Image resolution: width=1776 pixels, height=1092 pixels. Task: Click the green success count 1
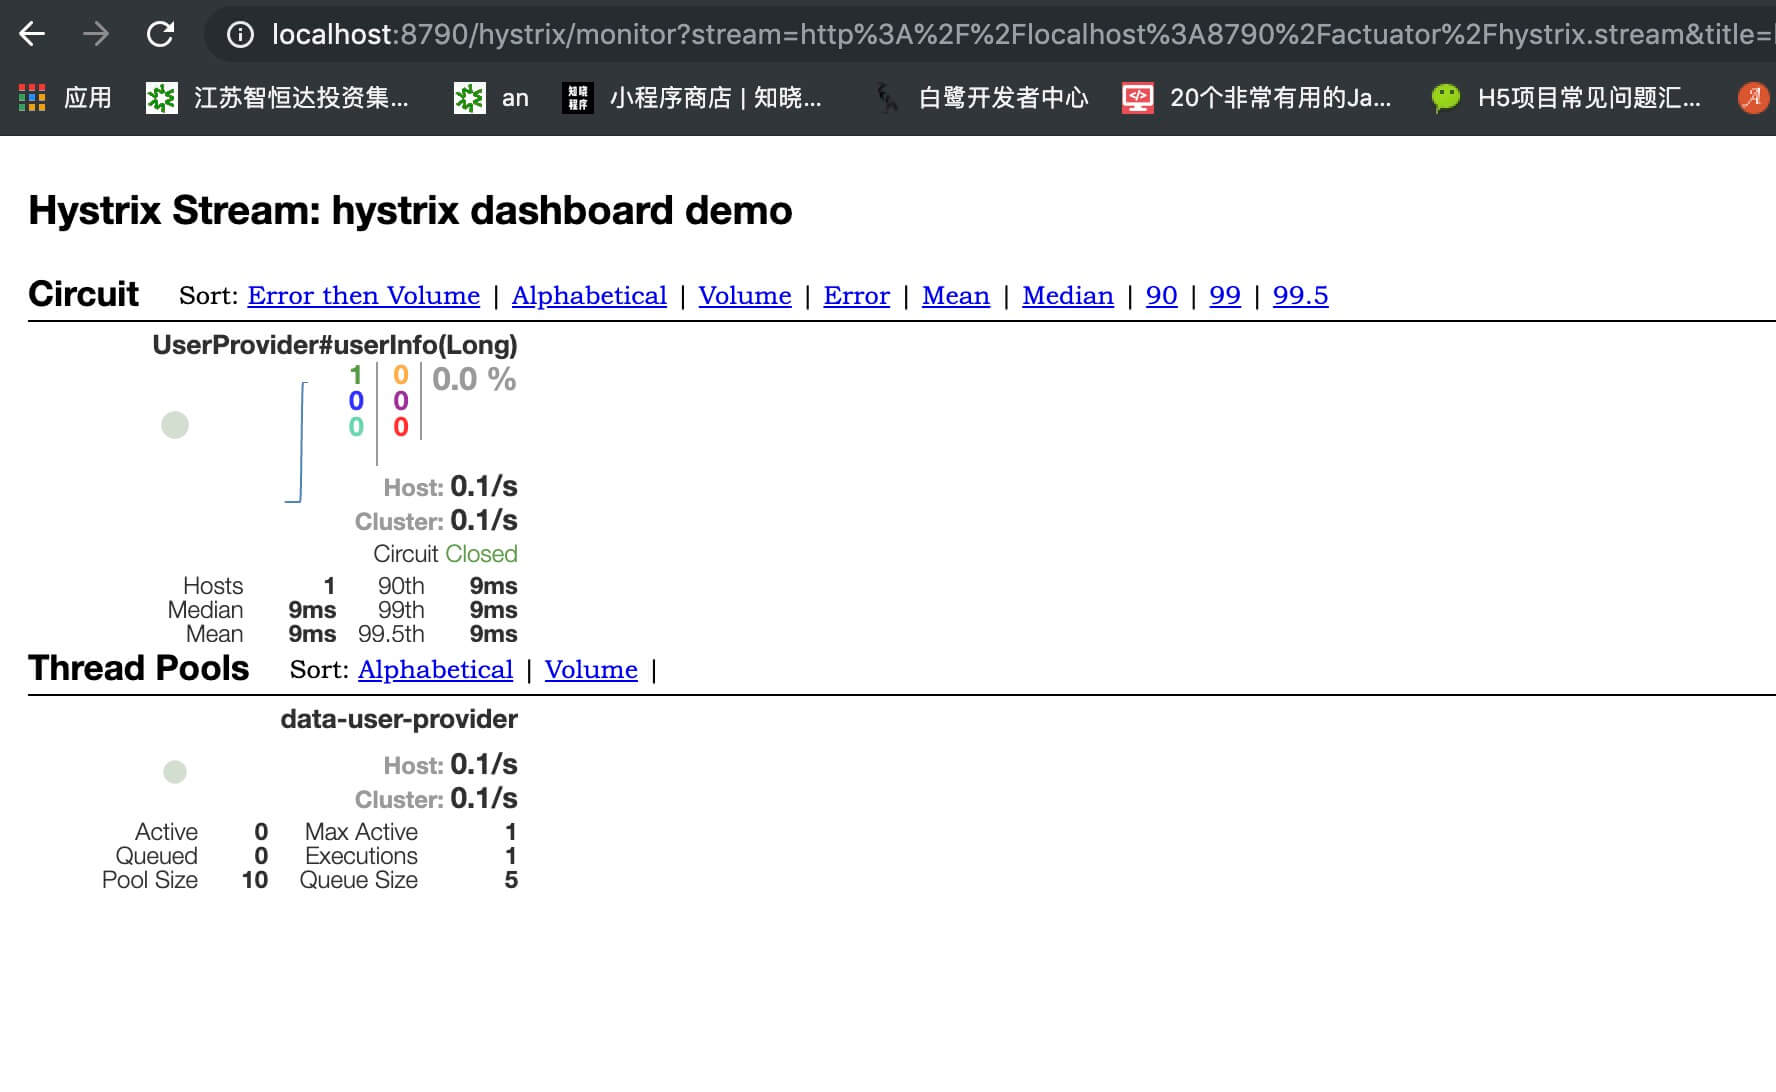(355, 375)
